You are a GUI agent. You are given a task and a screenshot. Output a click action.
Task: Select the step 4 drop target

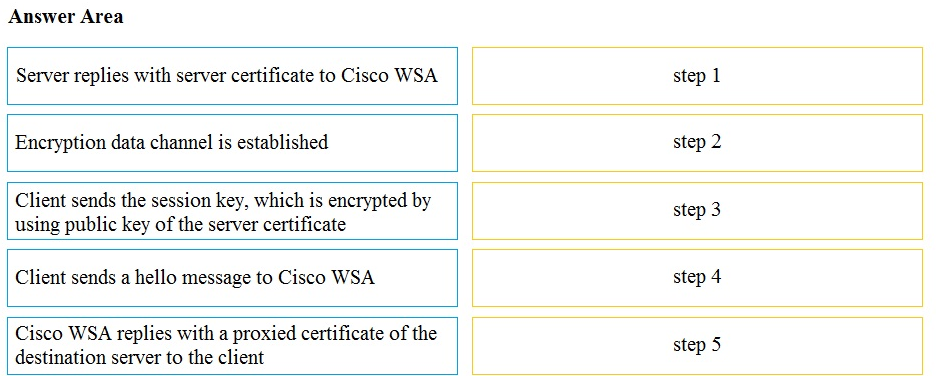(x=697, y=278)
